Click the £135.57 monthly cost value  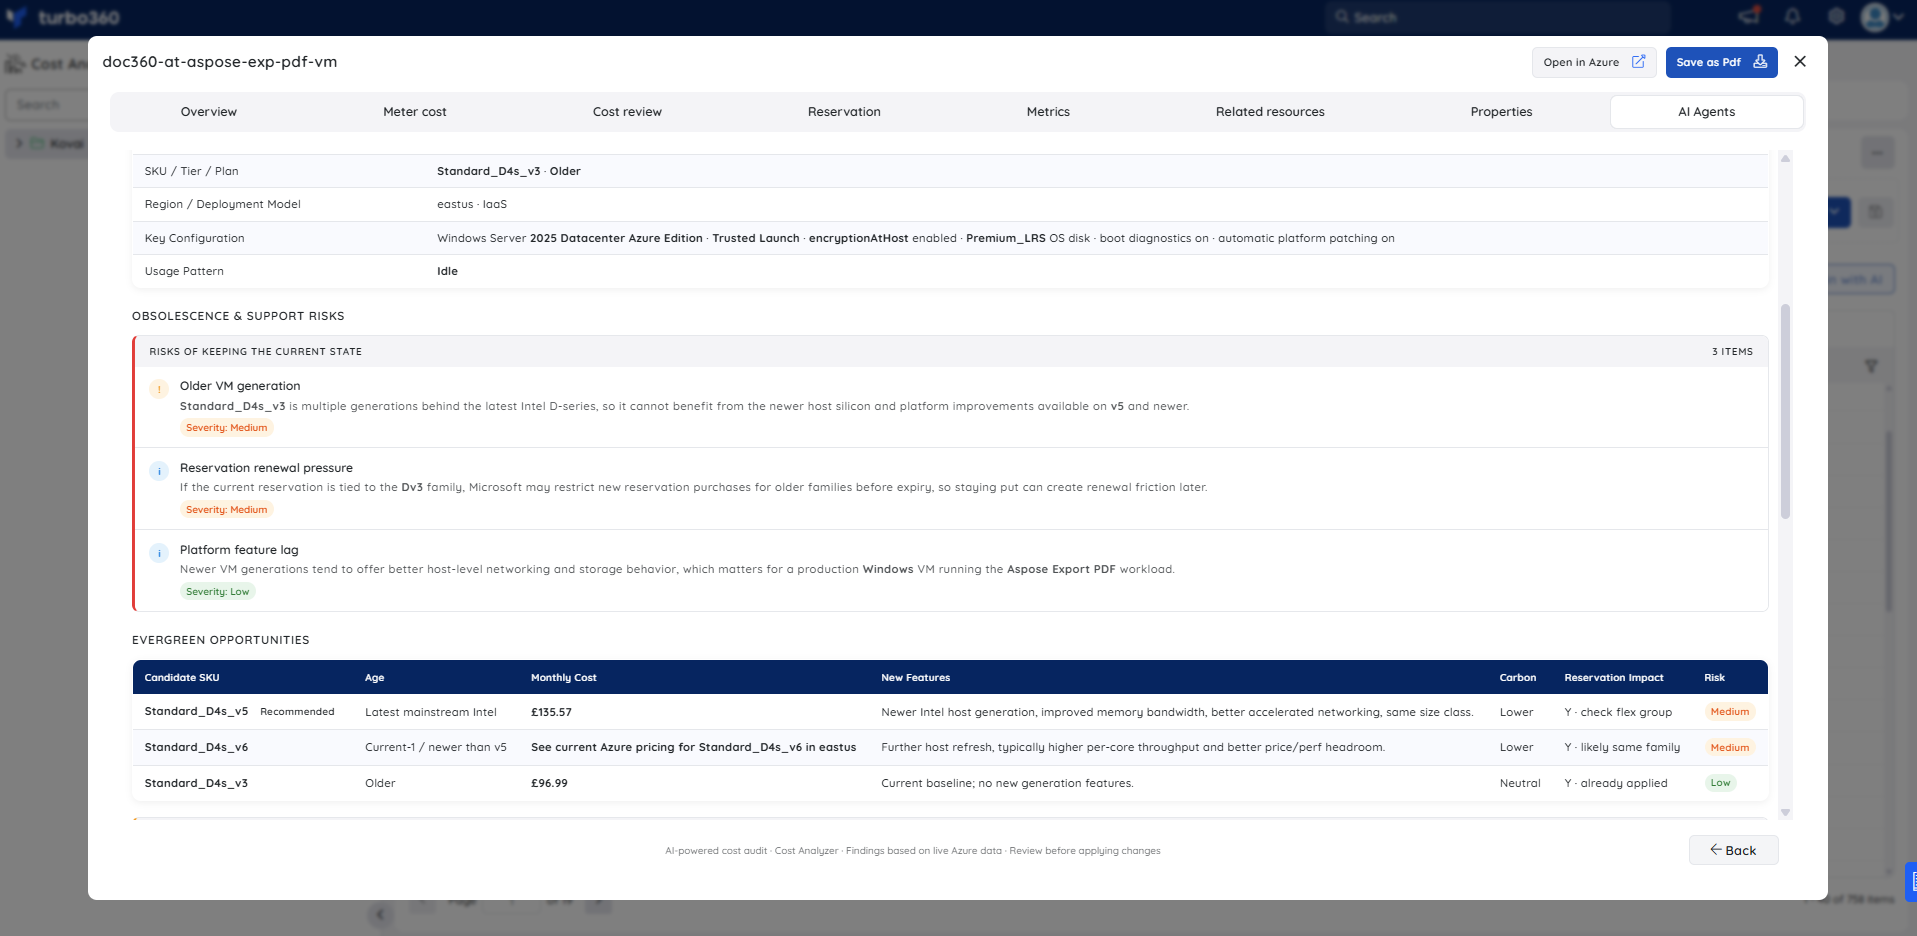pyautogui.click(x=551, y=712)
